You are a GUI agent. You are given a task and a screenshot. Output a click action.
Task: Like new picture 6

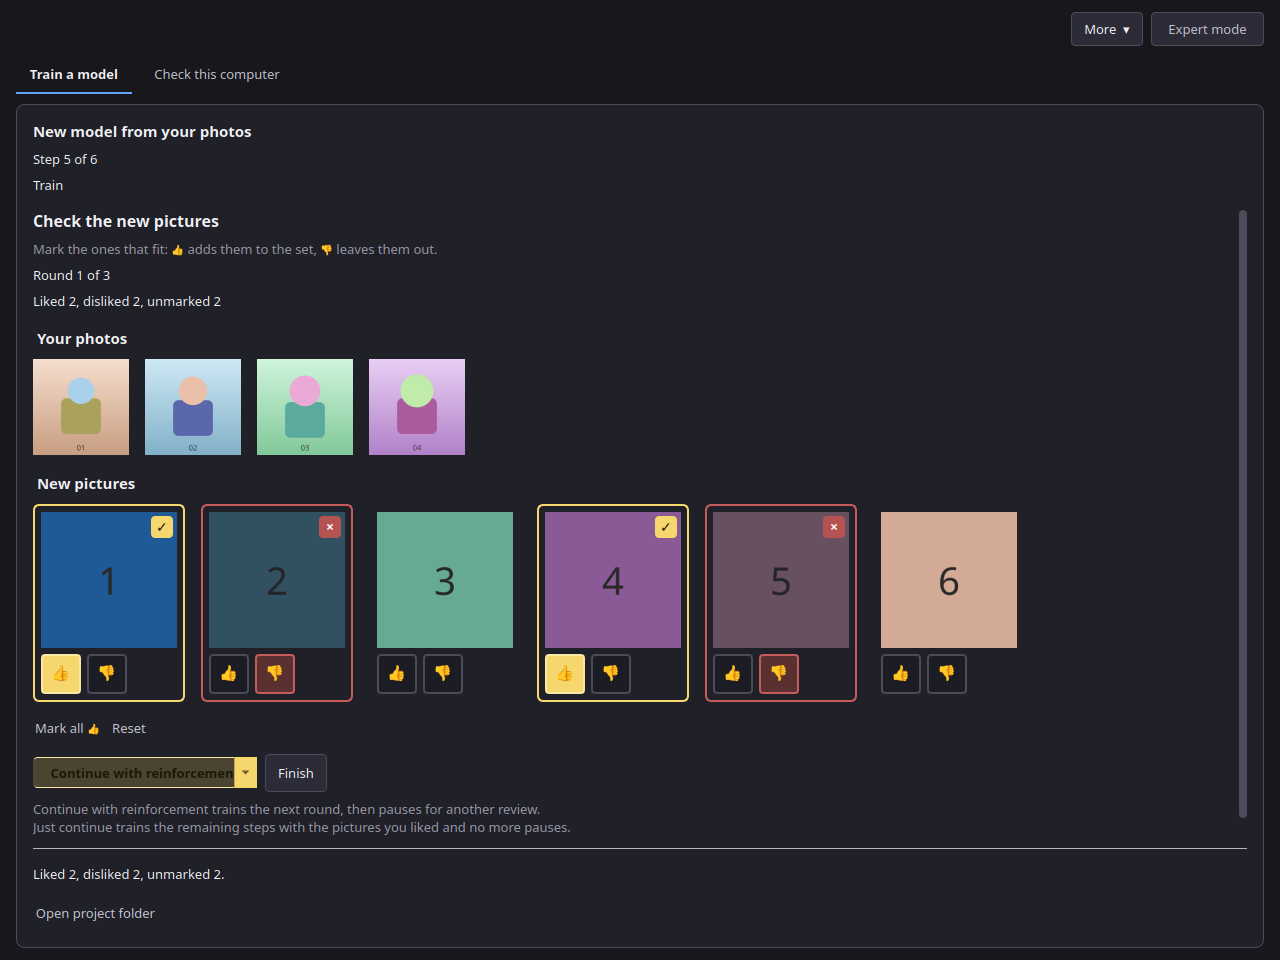(x=901, y=674)
